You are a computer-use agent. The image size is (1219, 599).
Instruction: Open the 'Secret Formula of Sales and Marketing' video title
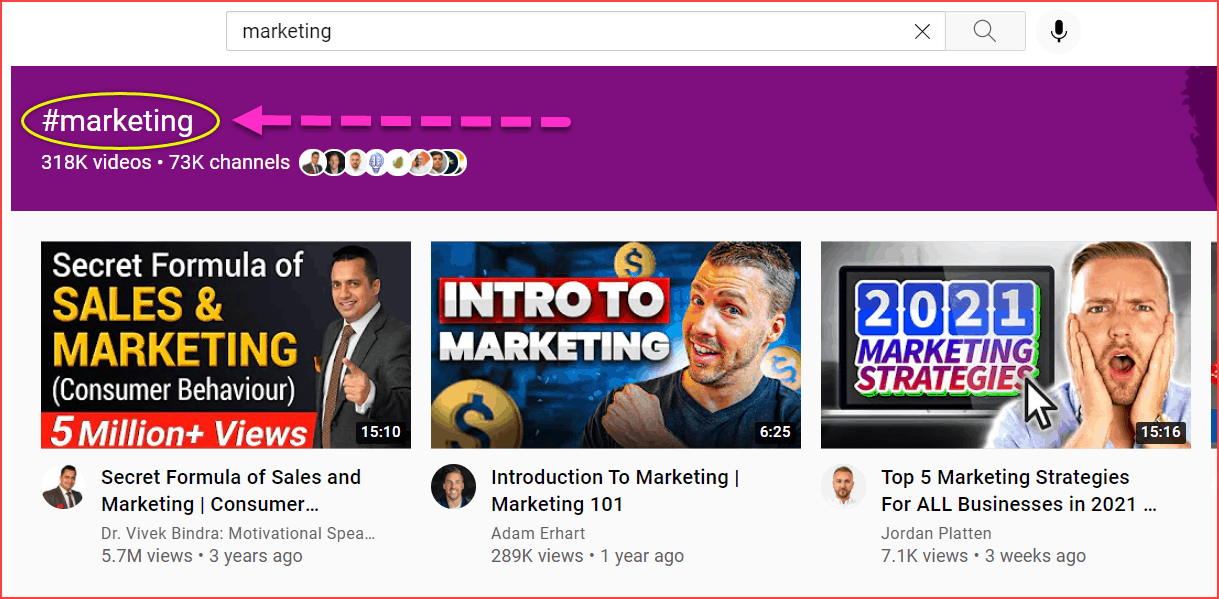tap(231, 490)
